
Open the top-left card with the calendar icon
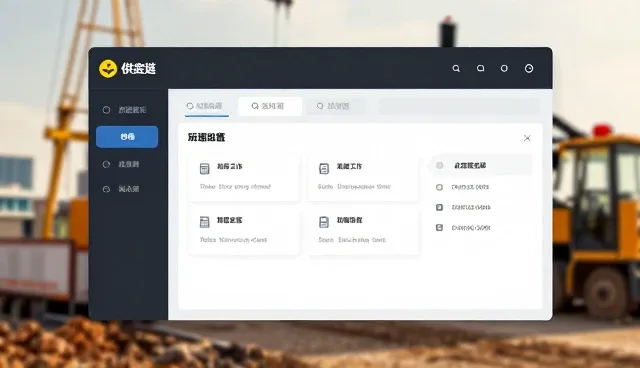(x=244, y=177)
